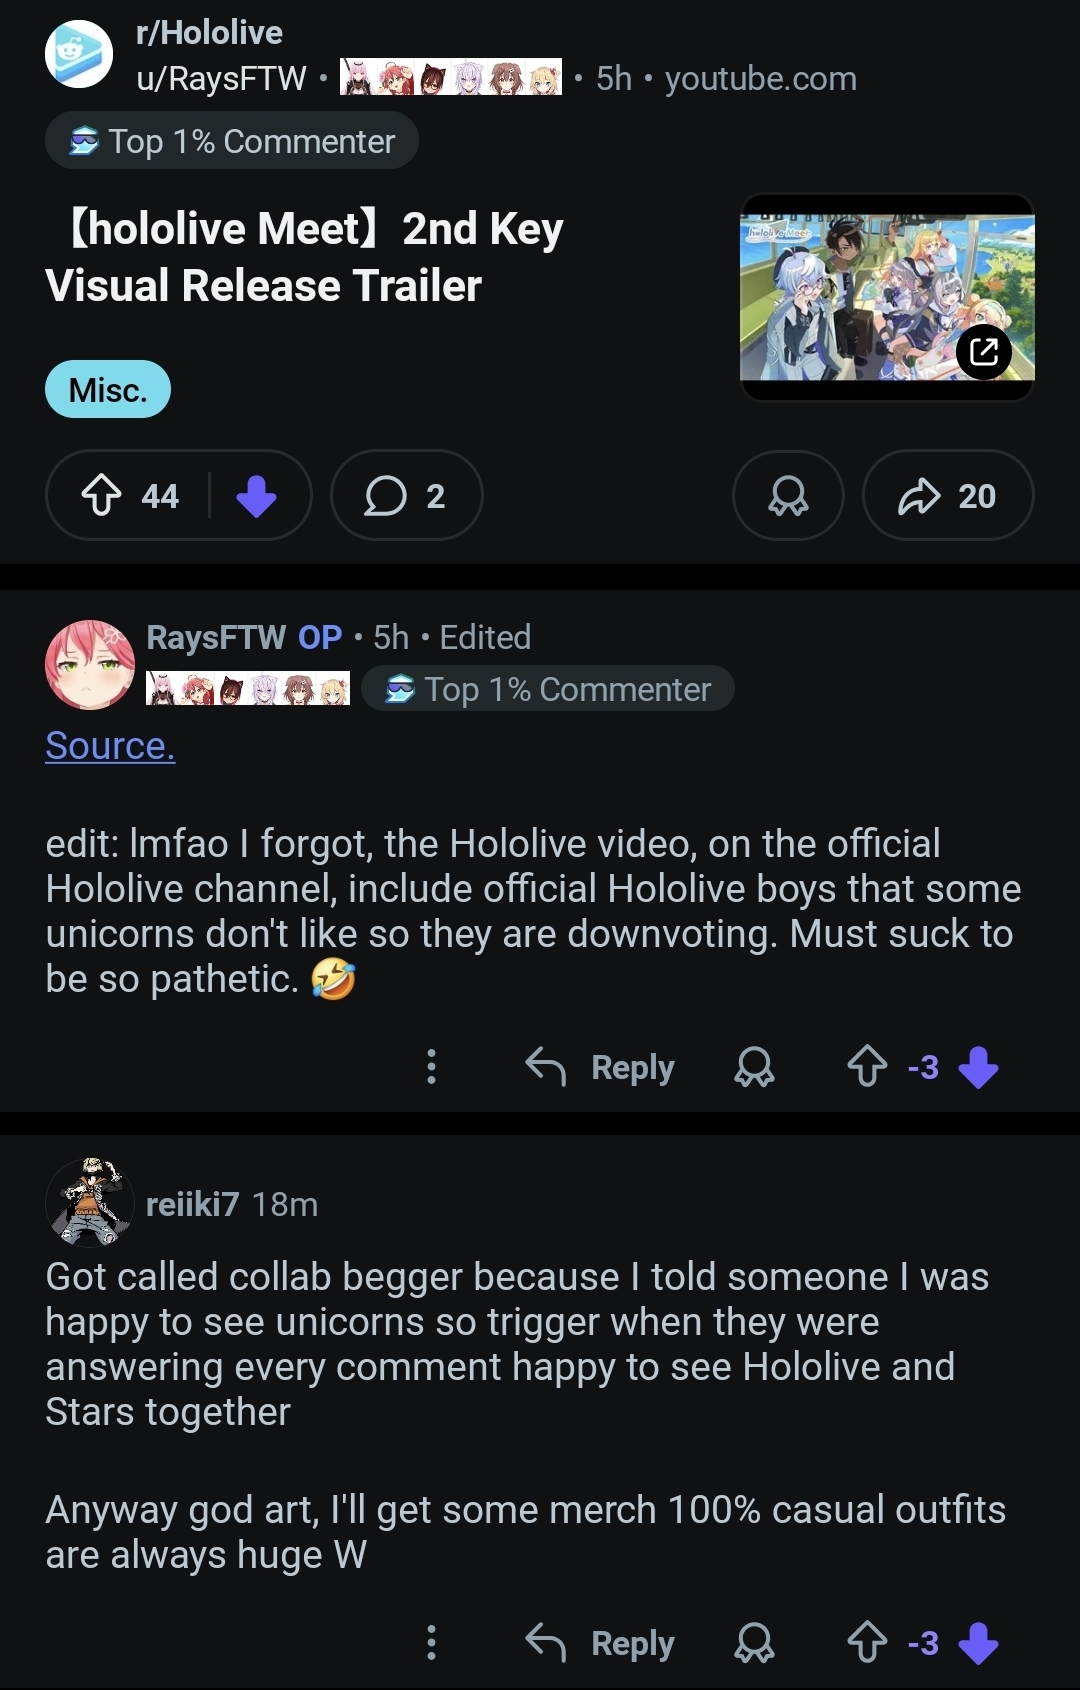Select the Misc. flair tag

108,389
